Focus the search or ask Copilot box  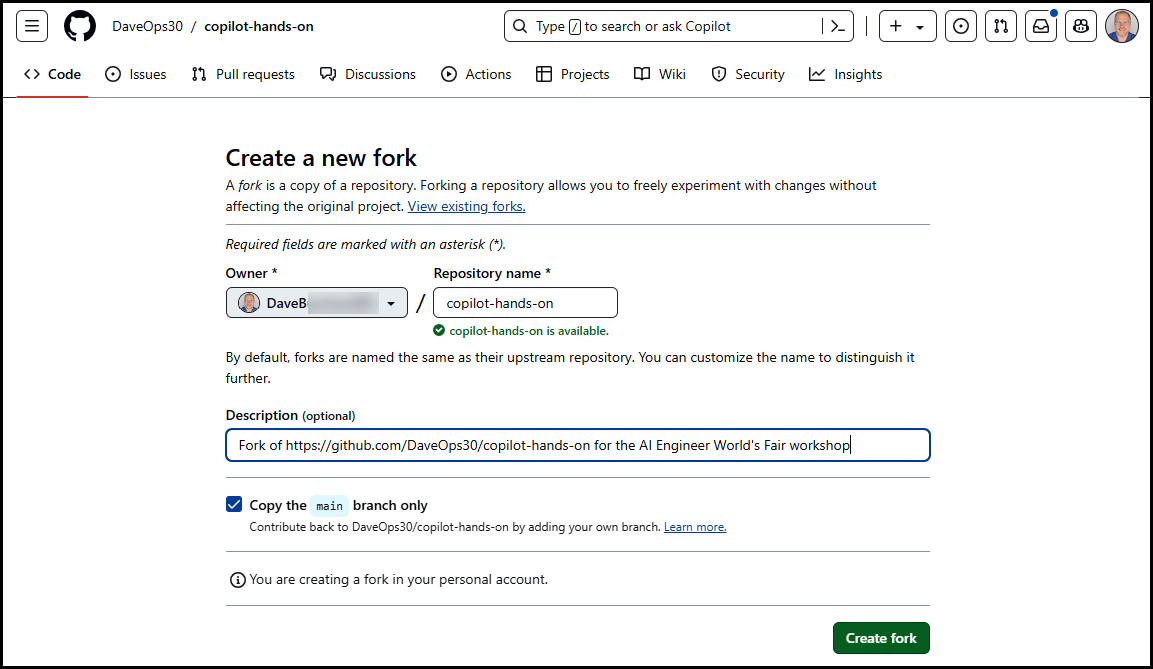click(x=679, y=26)
